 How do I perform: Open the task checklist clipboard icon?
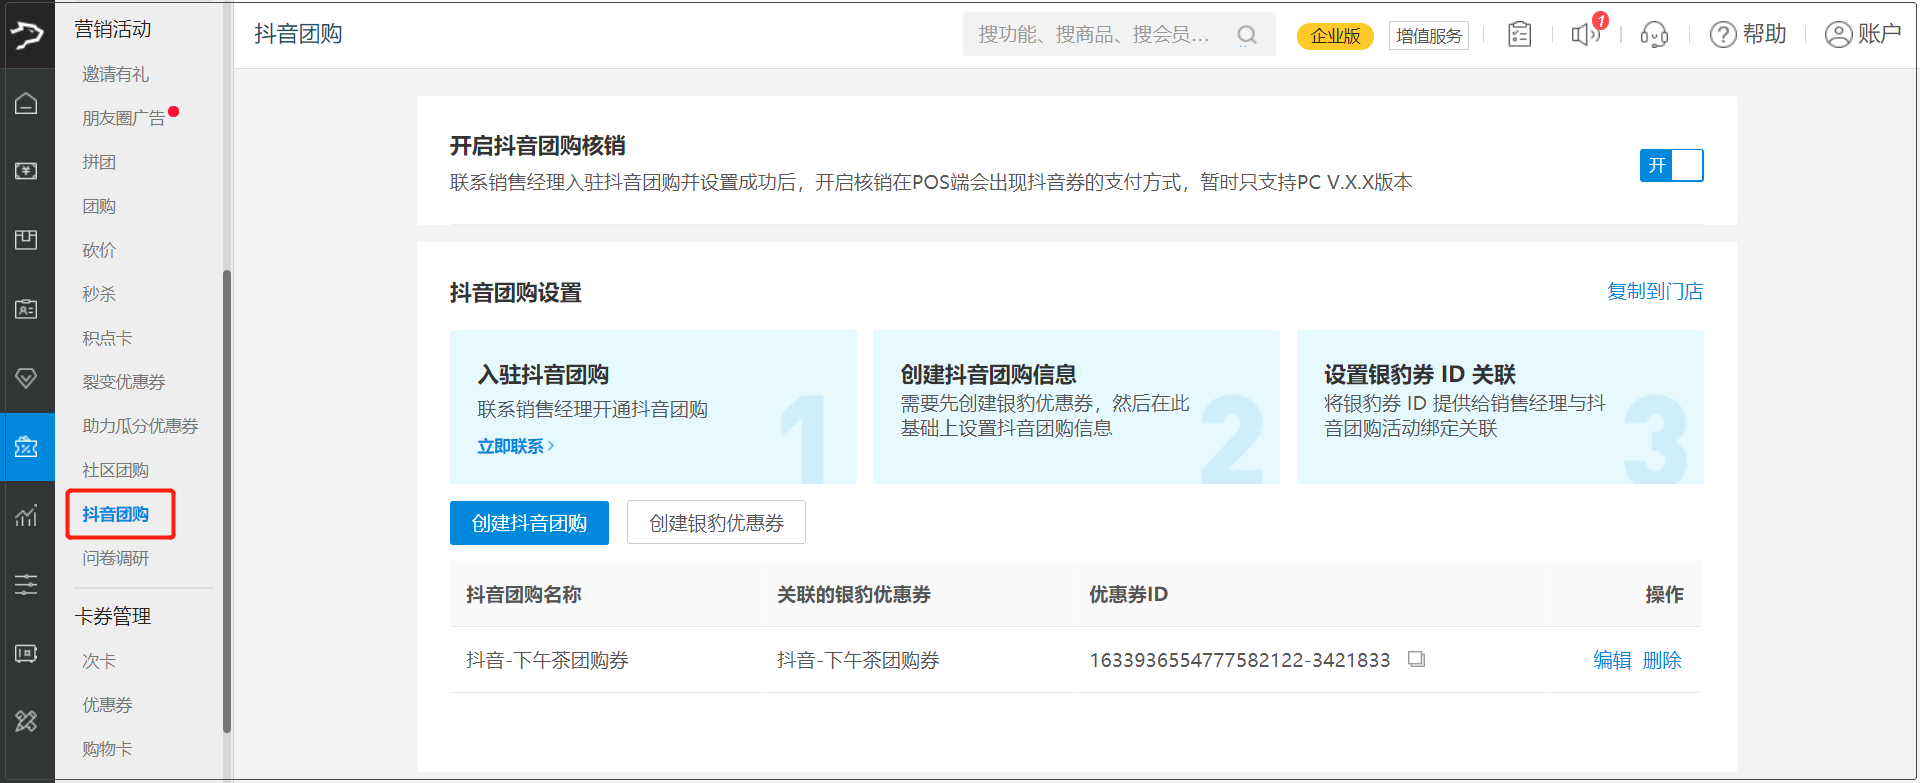pyautogui.click(x=1519, y=34)
